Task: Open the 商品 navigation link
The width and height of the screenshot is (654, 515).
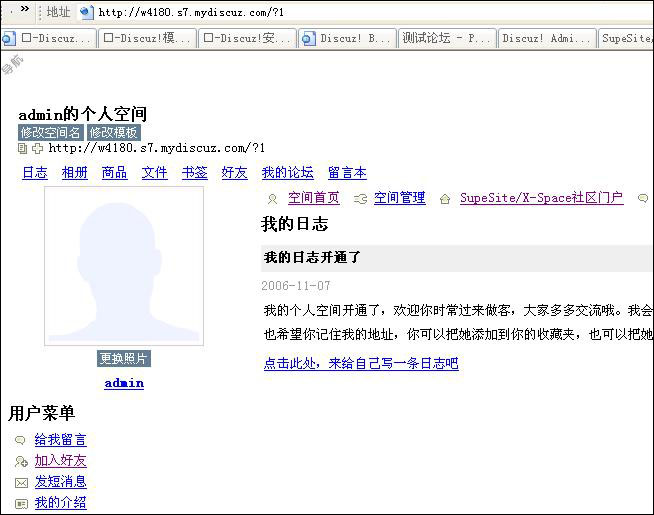Action: pos(115,173)
